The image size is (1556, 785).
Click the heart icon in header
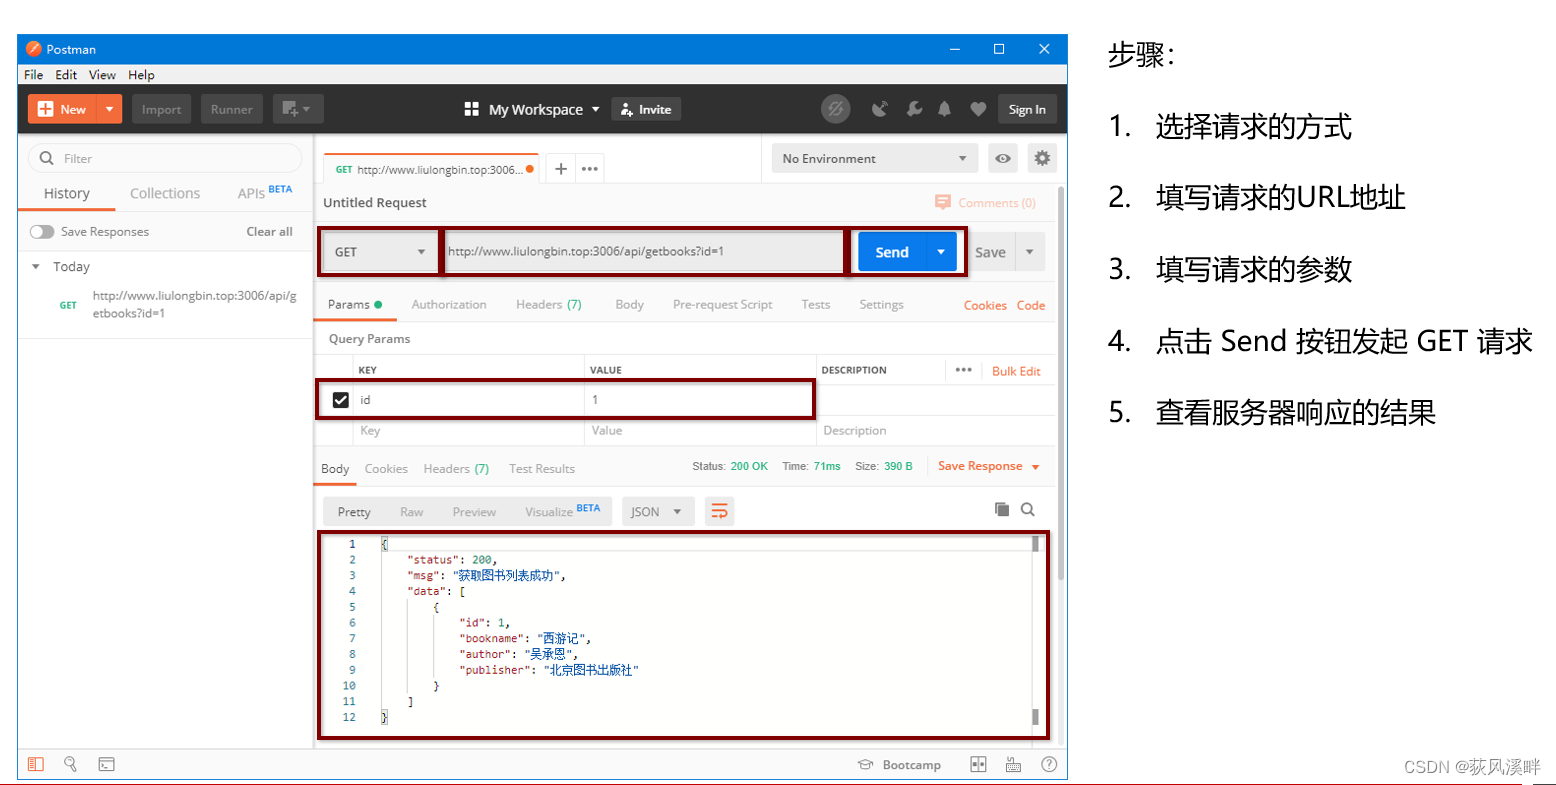click(x=978, y=109)
